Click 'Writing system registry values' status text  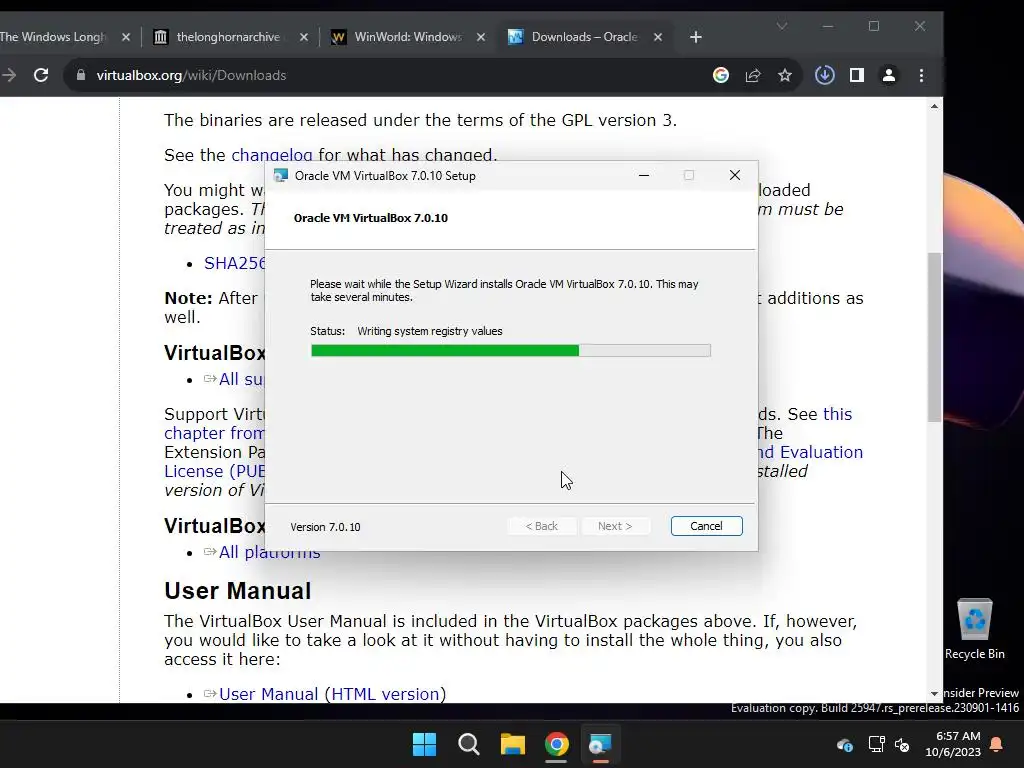pos(430,331)
